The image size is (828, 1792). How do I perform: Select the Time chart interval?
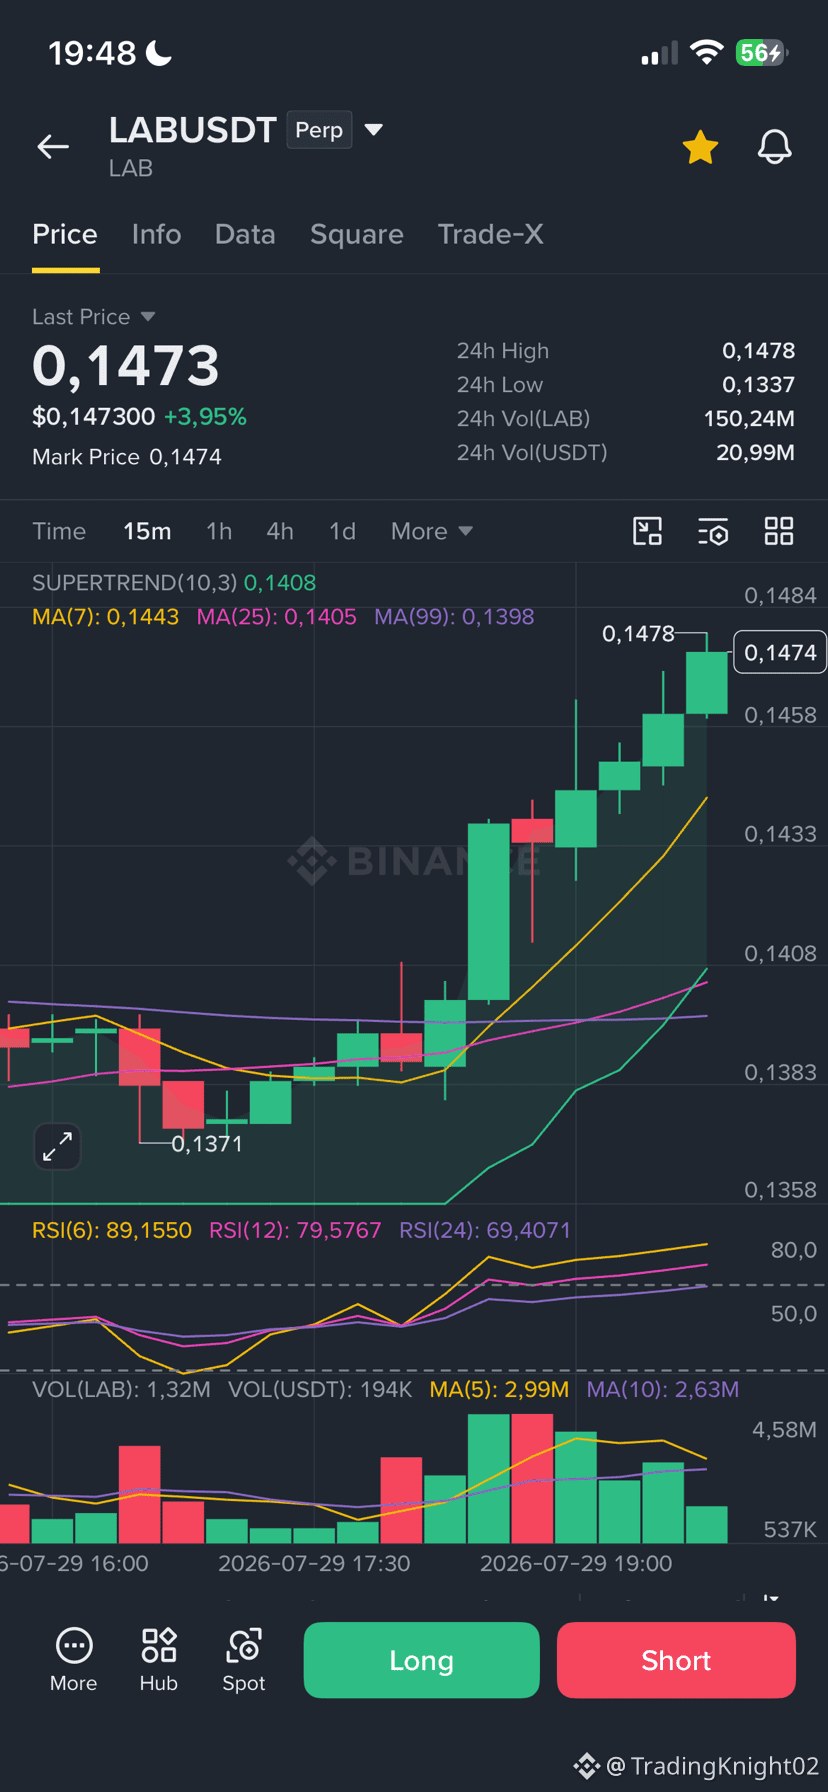coord(59,531)
